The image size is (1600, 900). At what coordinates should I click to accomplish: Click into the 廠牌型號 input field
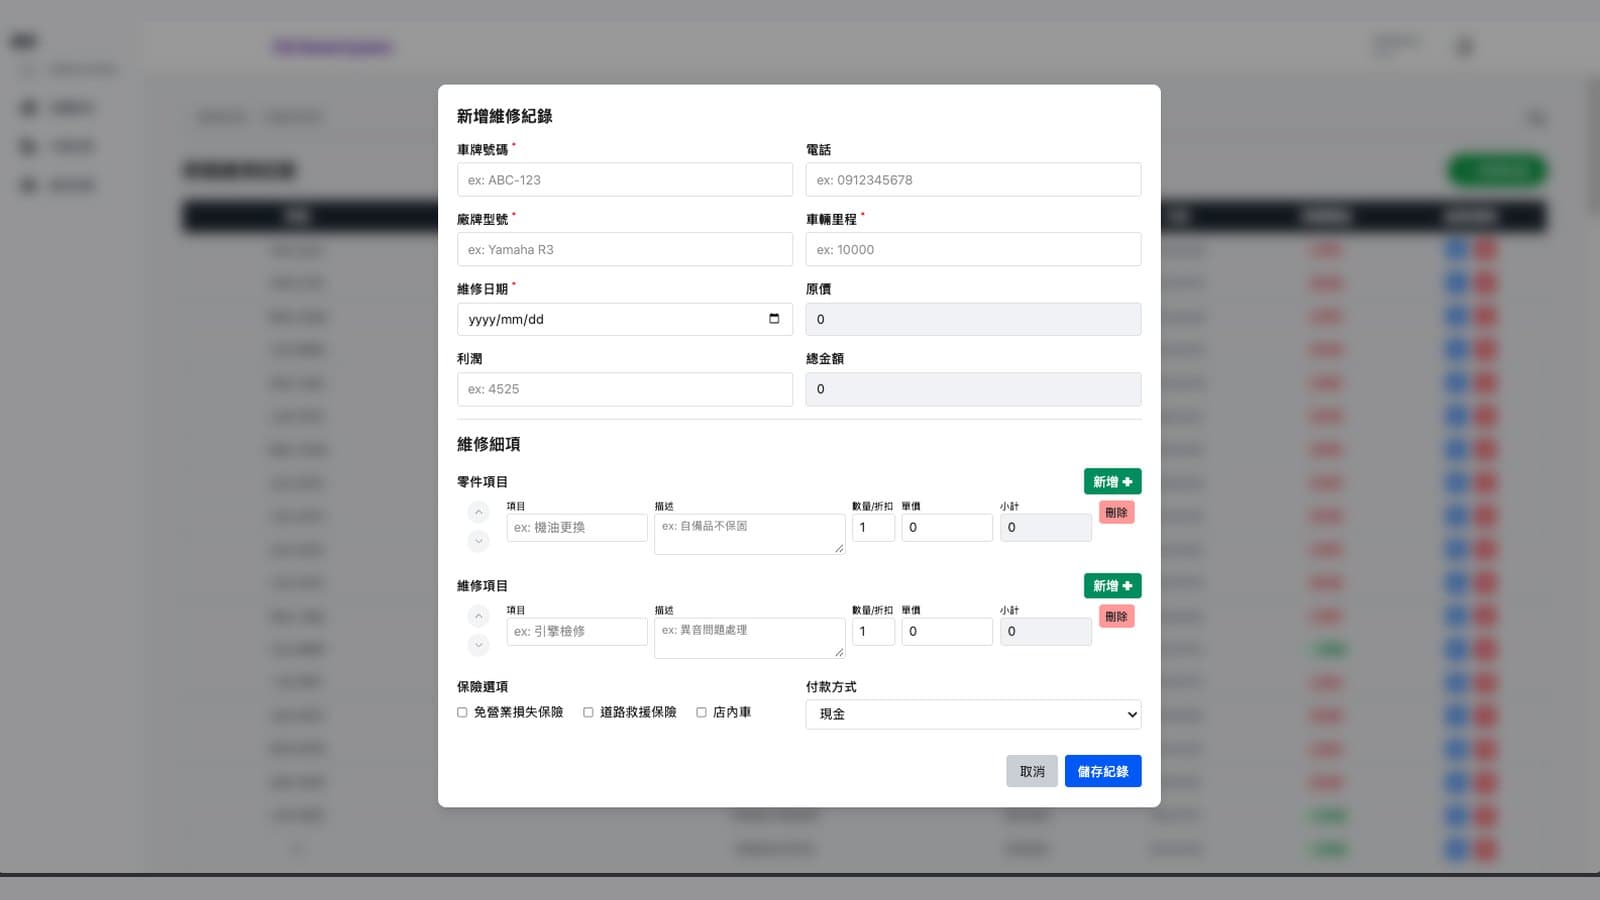pos(625,249)
